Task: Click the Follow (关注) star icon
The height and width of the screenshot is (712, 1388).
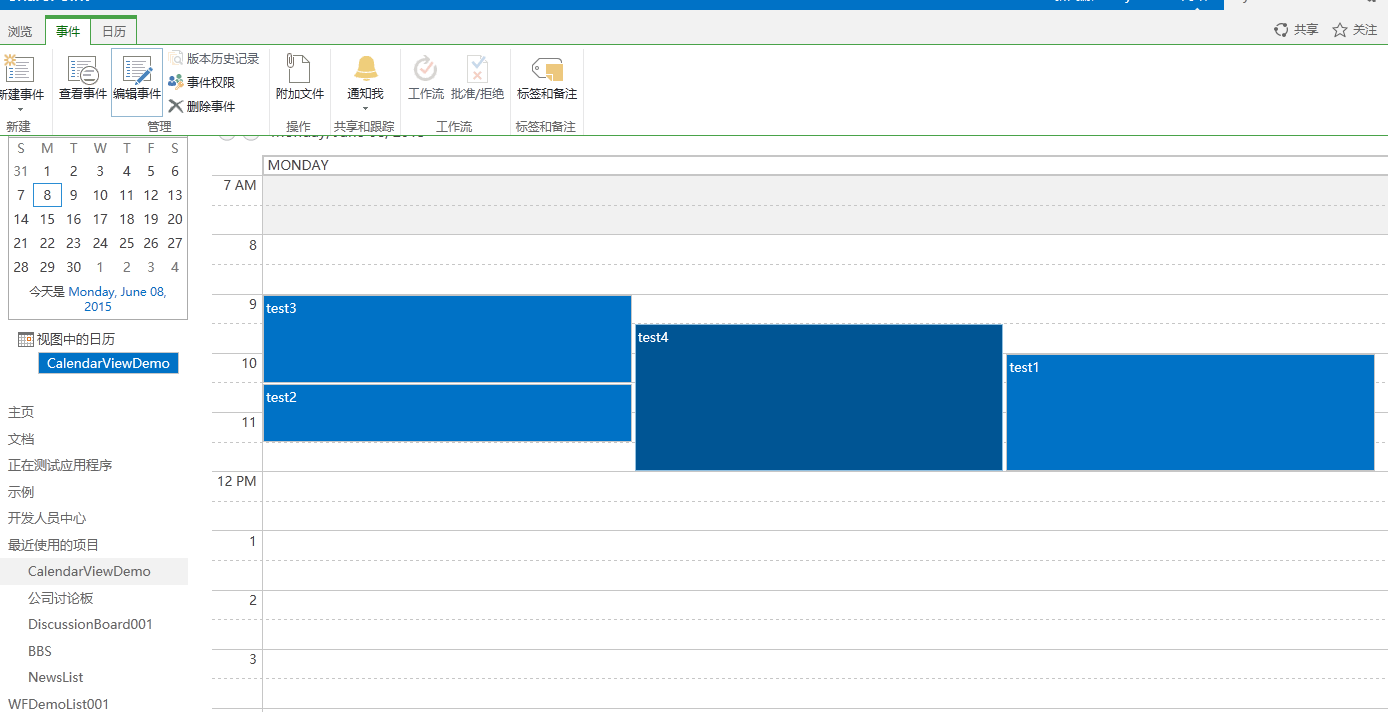Action: (x=1340, y=30)
